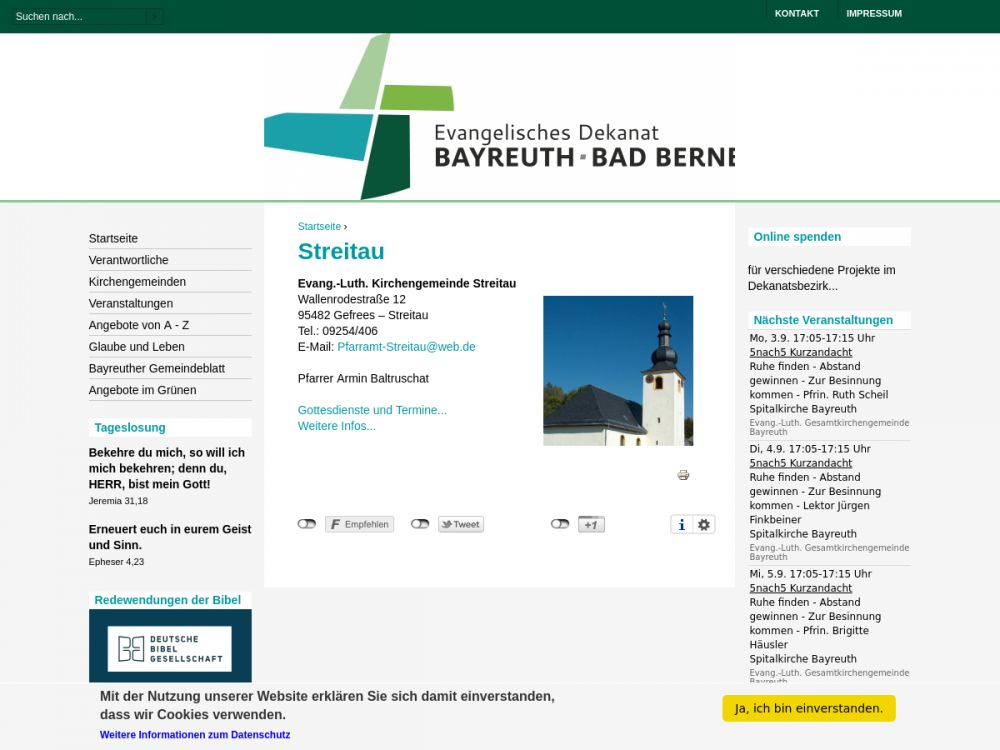Click the Twitter Tweet button
Viewport: 1000px width, 750px height.
tap(461, 524)
